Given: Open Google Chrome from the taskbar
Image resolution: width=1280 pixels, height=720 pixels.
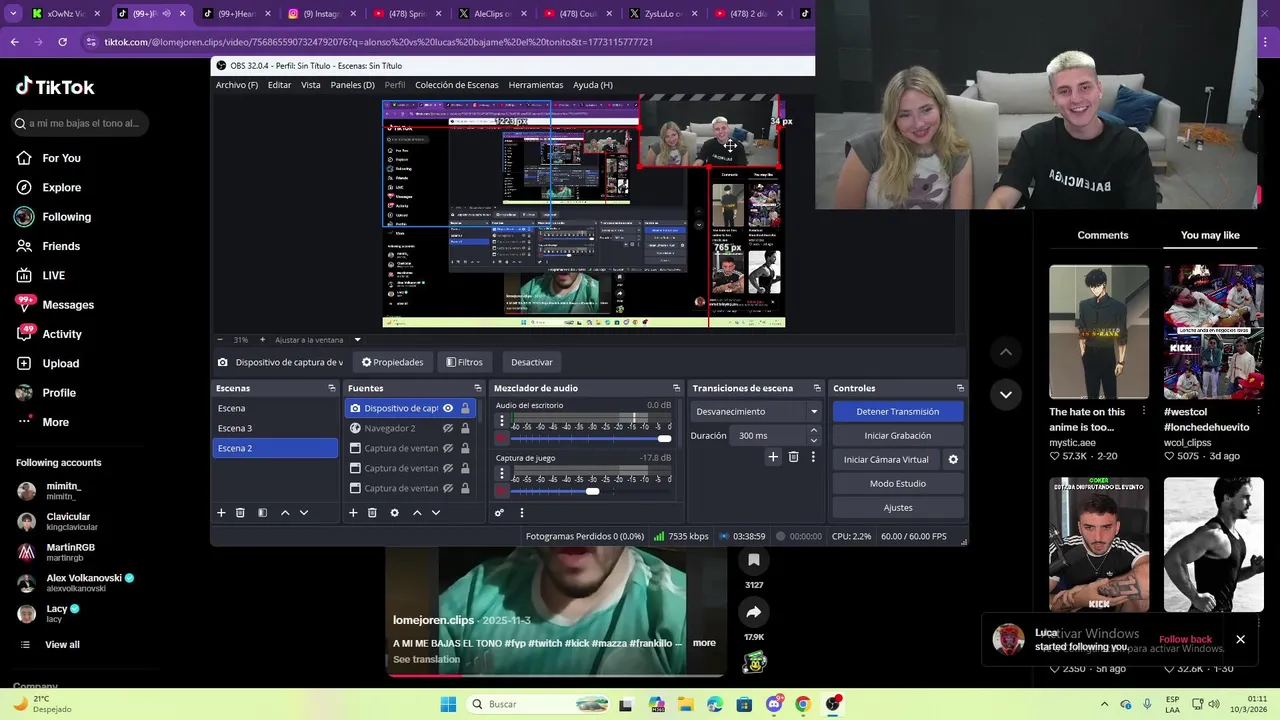Looking at the screenshot, I should [x=802, y=704].
